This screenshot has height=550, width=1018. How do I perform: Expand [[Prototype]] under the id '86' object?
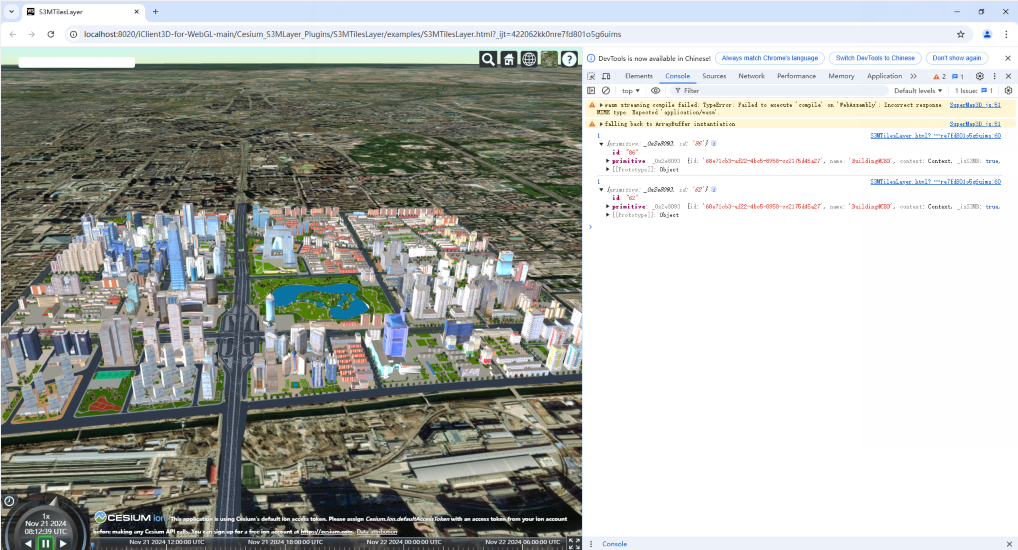tap(608, 169)
